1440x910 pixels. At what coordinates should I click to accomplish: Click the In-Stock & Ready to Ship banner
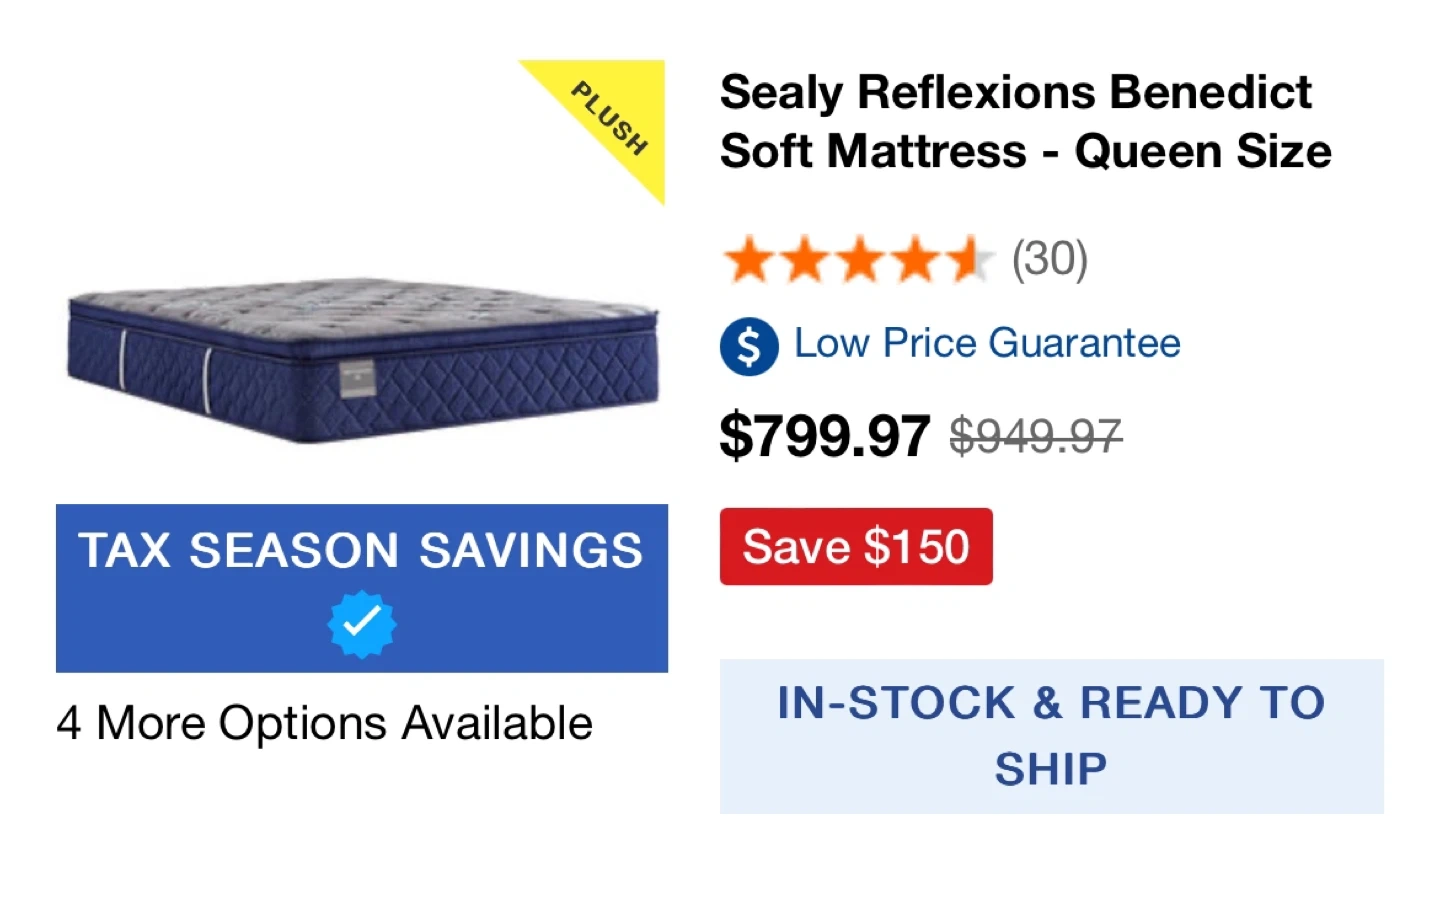1051,736
